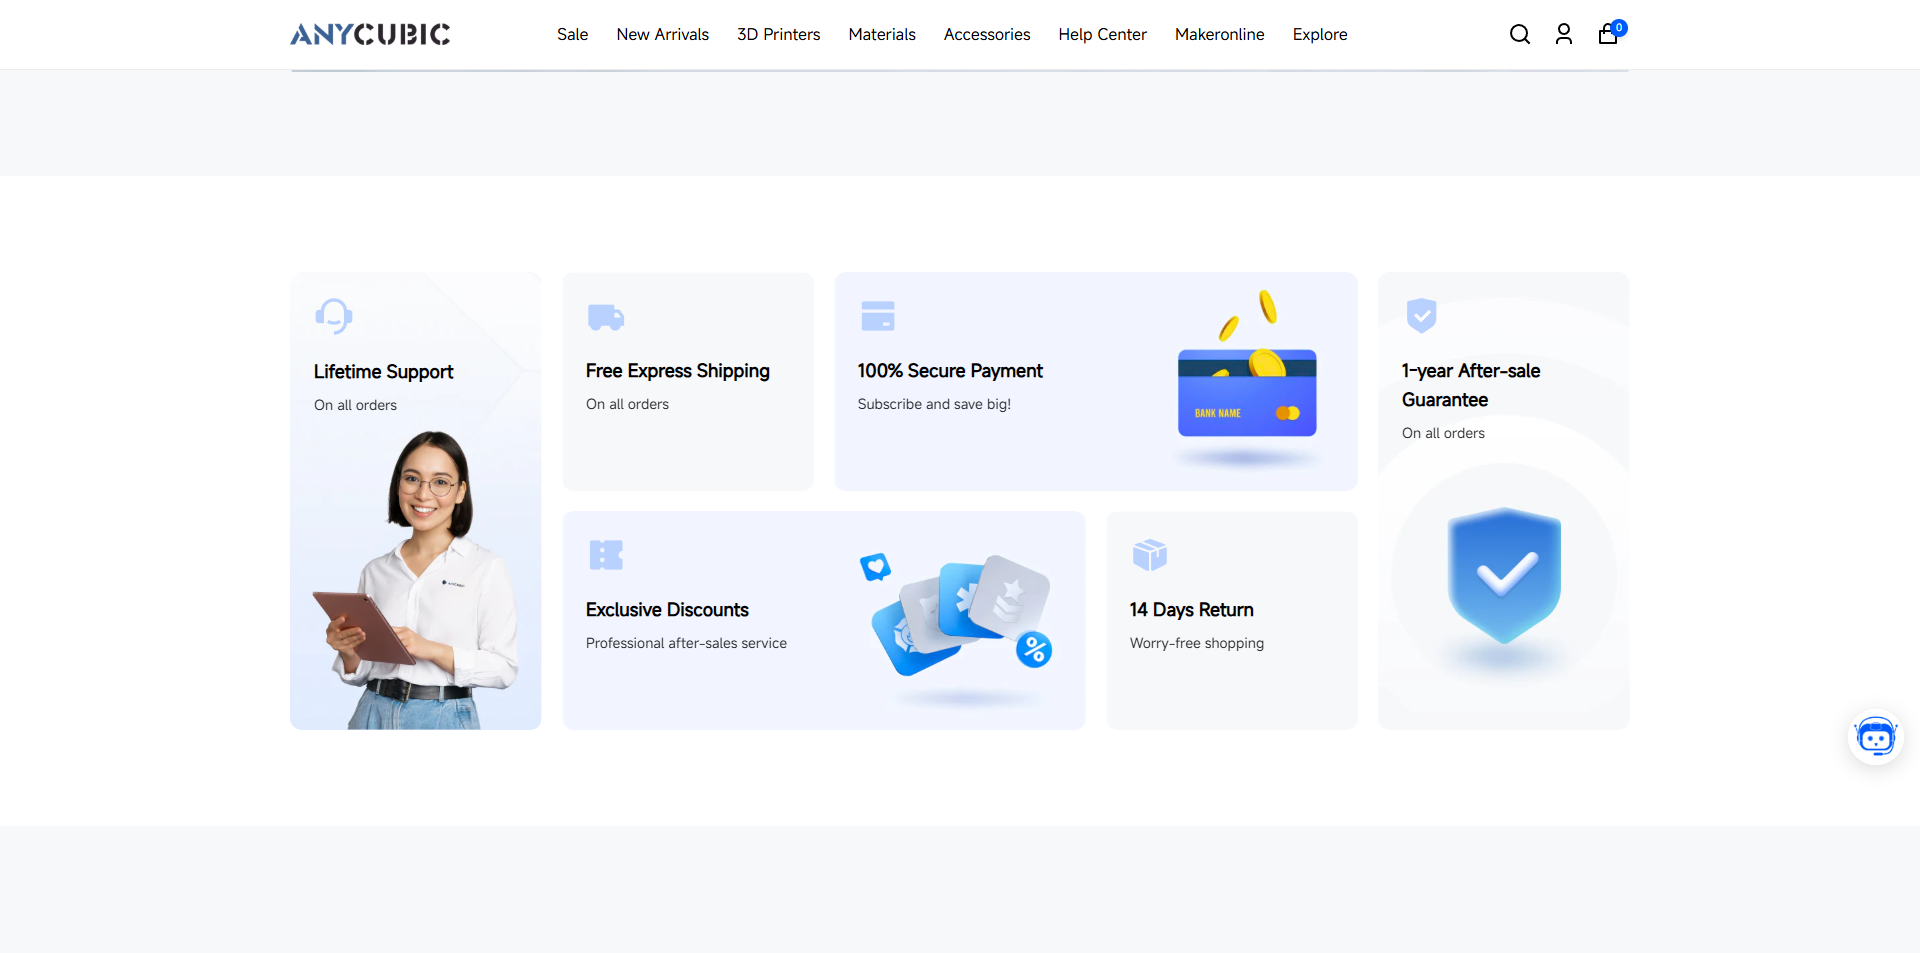Open the Sale menu item
Screen dimensions: 1920x953
tap(572, 34)
